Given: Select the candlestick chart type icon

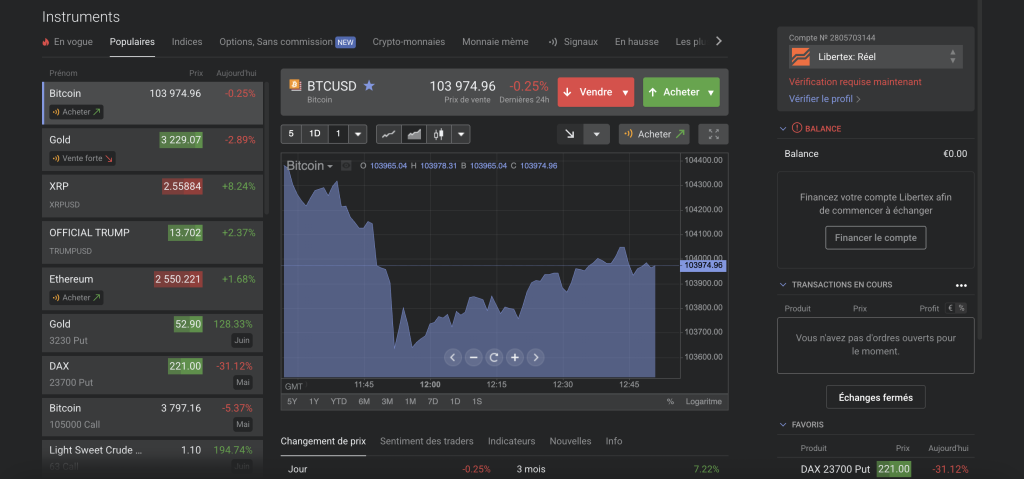Looking at the screenshot, I should [439, 134].
